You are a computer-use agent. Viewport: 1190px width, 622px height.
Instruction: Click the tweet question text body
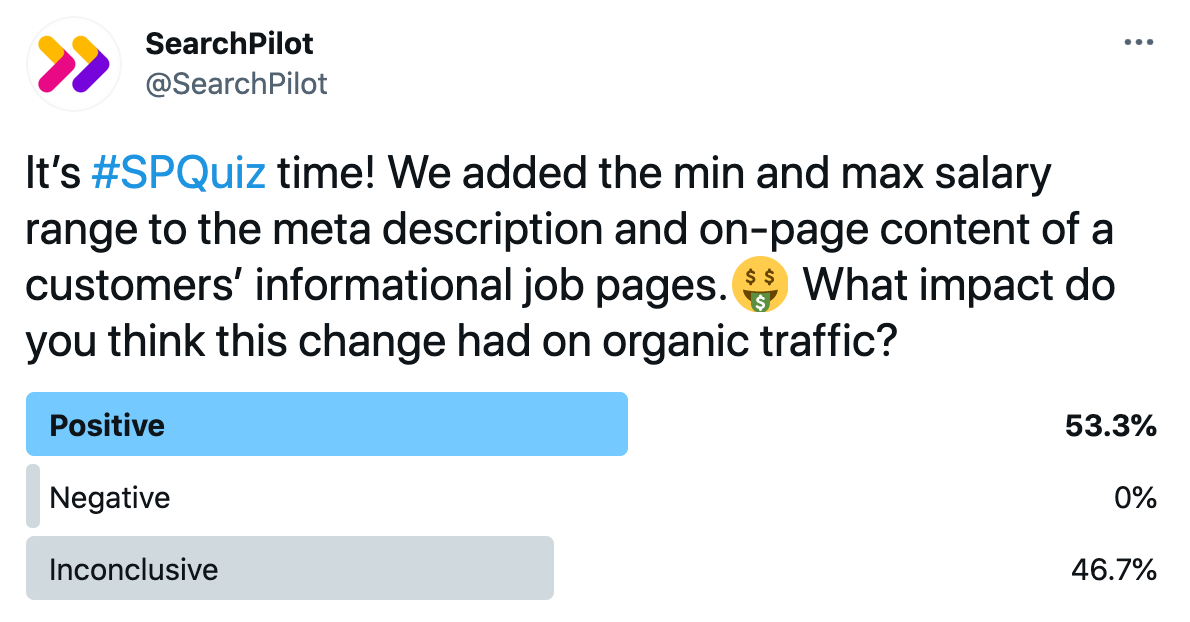(570, 256)
